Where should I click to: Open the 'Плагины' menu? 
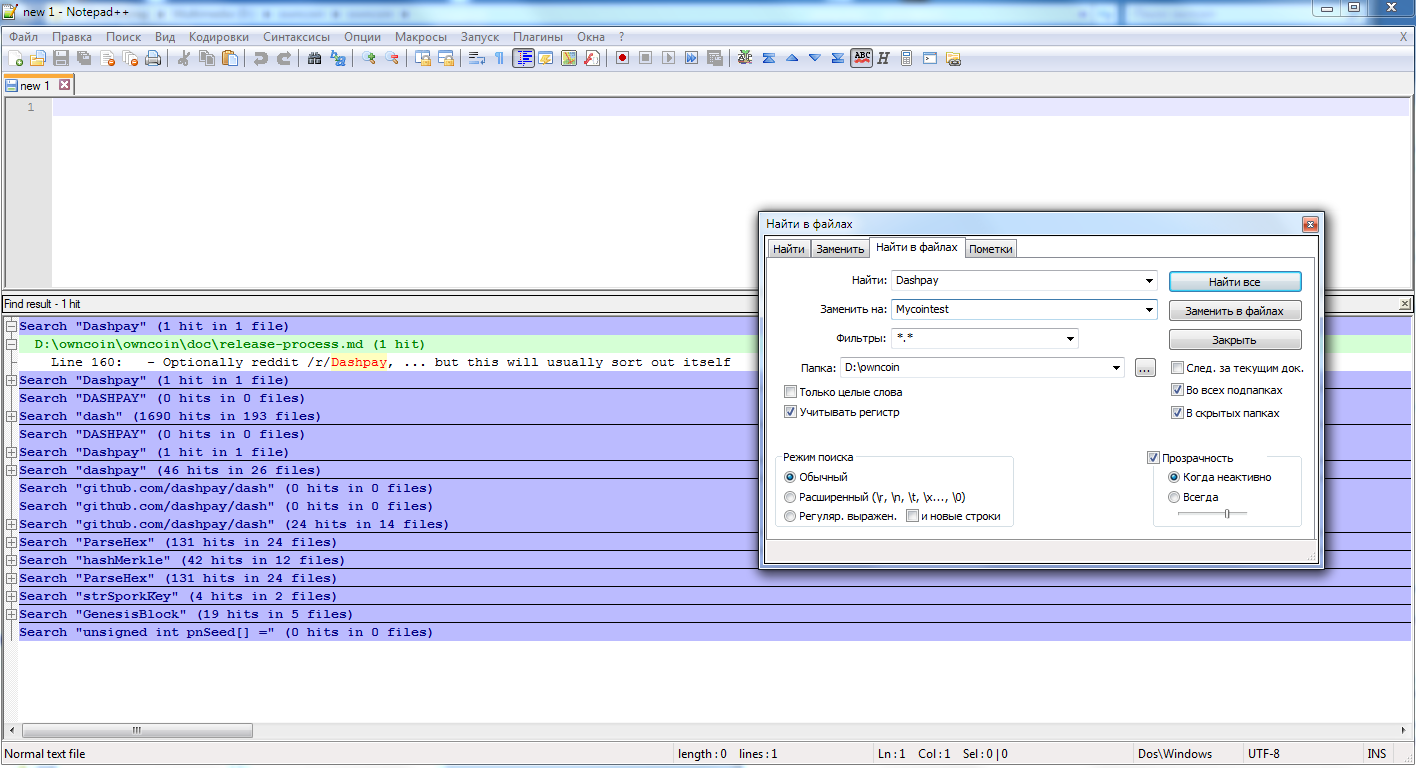(538, 37)
